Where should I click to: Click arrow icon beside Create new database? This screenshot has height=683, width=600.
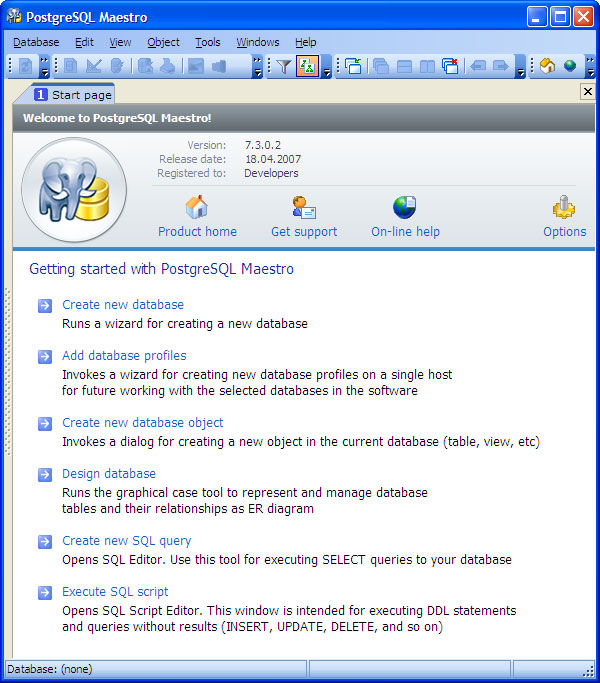point(45,305)
